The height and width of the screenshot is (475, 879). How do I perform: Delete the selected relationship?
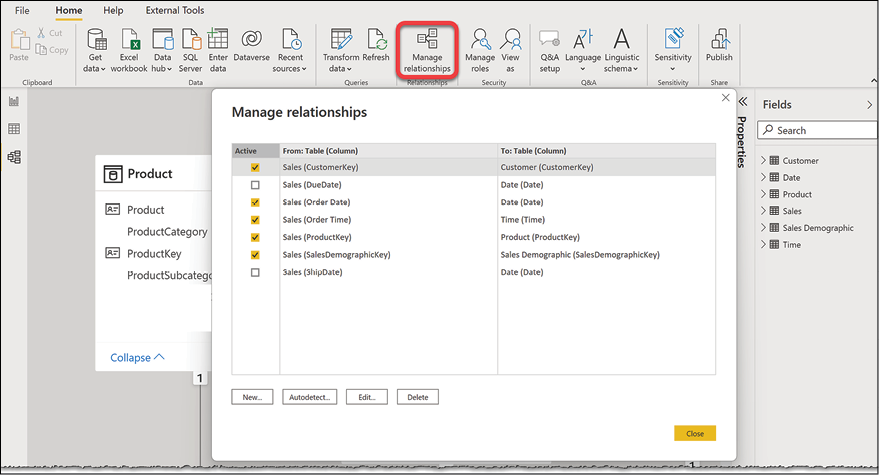pos(418,397)
